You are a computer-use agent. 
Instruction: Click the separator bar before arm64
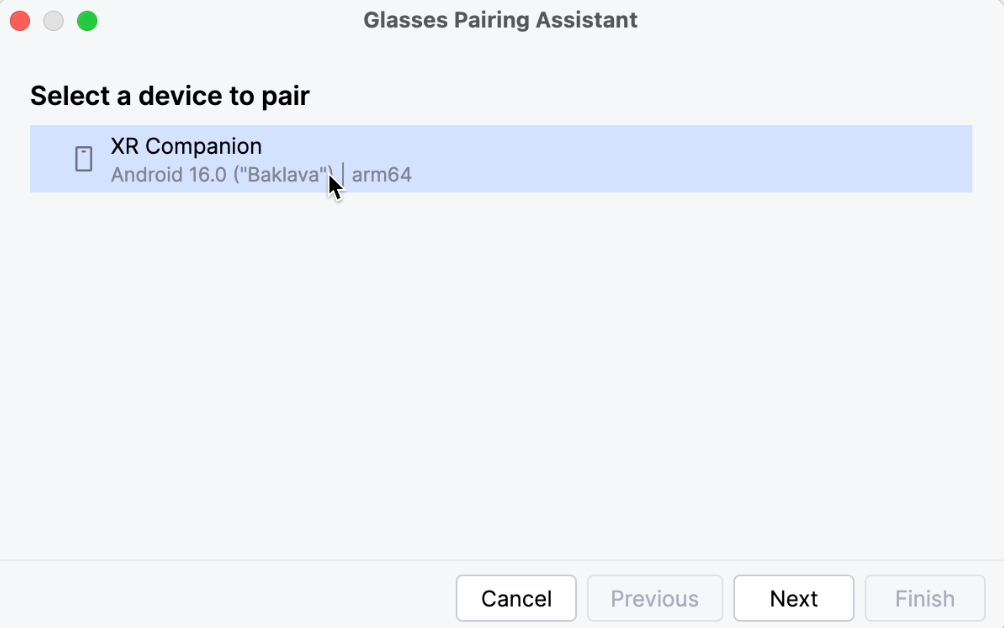pos(342,175)
